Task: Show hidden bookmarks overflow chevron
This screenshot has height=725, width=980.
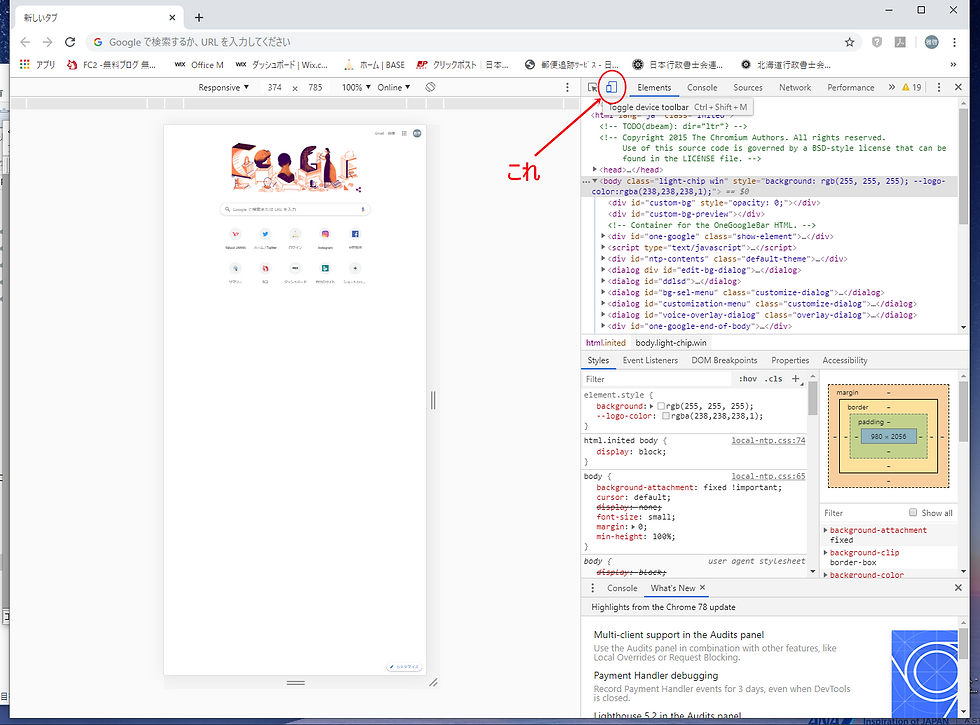Action: pos(953,64)
